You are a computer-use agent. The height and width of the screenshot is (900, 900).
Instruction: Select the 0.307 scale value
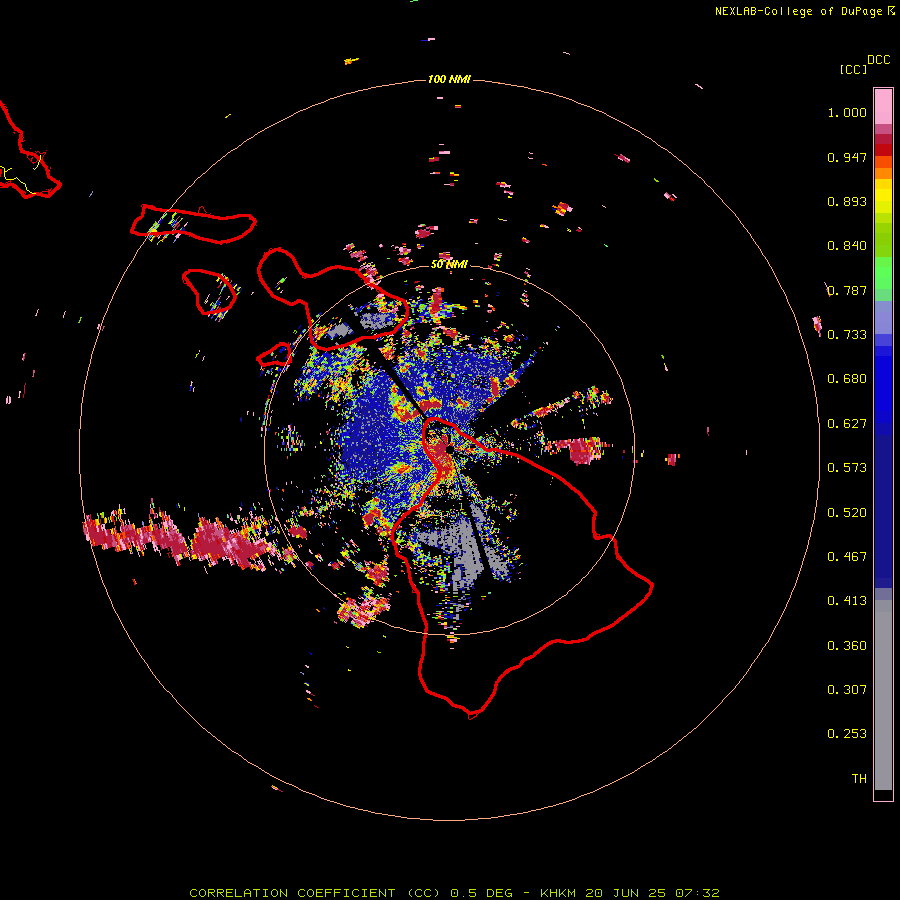point(847,690)
